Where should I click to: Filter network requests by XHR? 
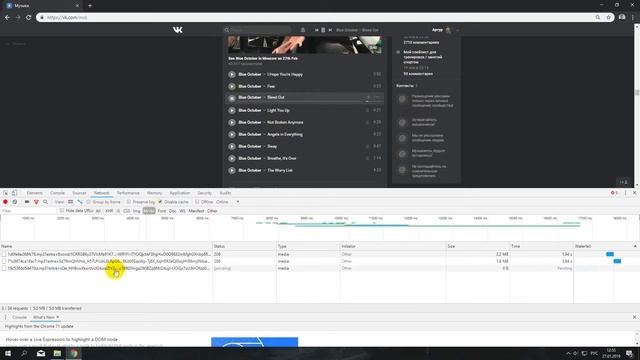pos(109,211)
